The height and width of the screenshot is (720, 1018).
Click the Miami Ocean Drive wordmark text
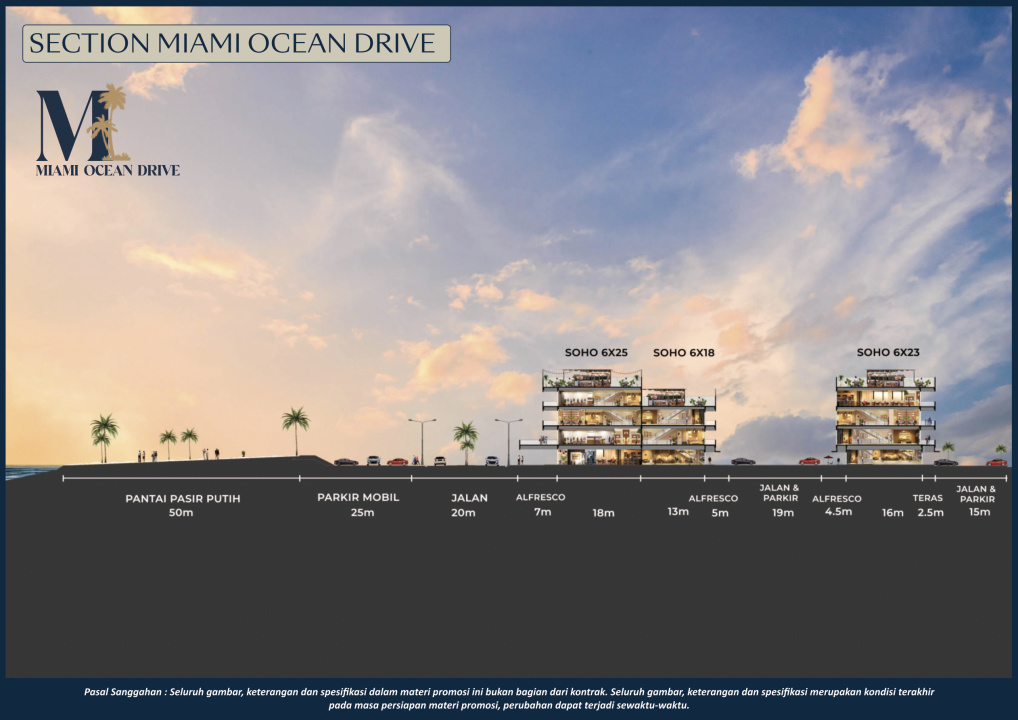click(x=107, y=171)
